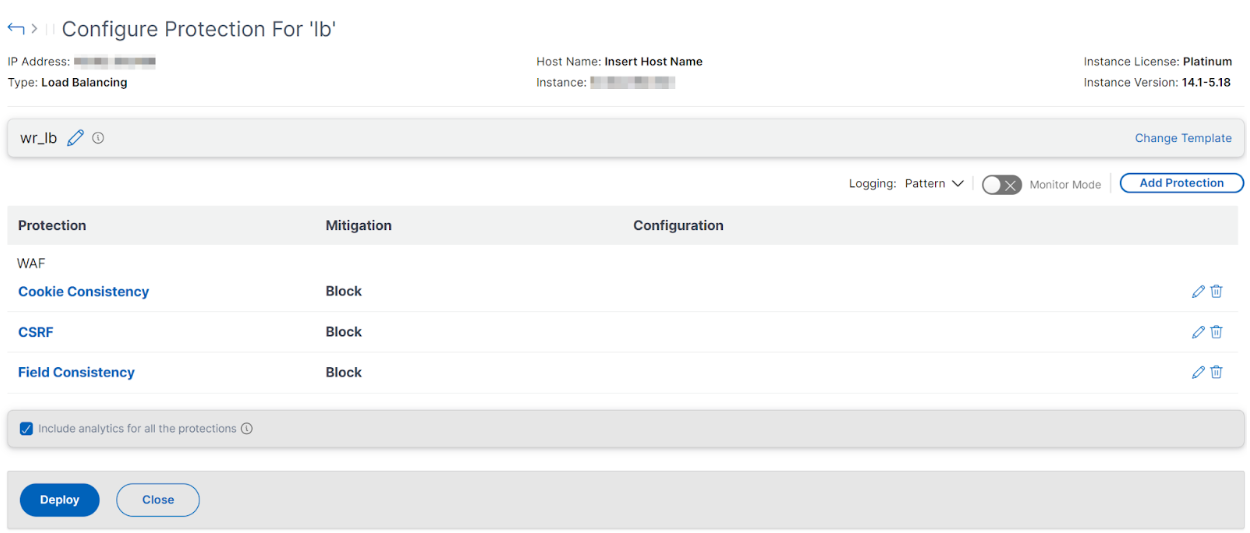Open the Cookie Consistency link
Image resolution: width=1250 pixels, height=533 pixels.
click(83, 291)
